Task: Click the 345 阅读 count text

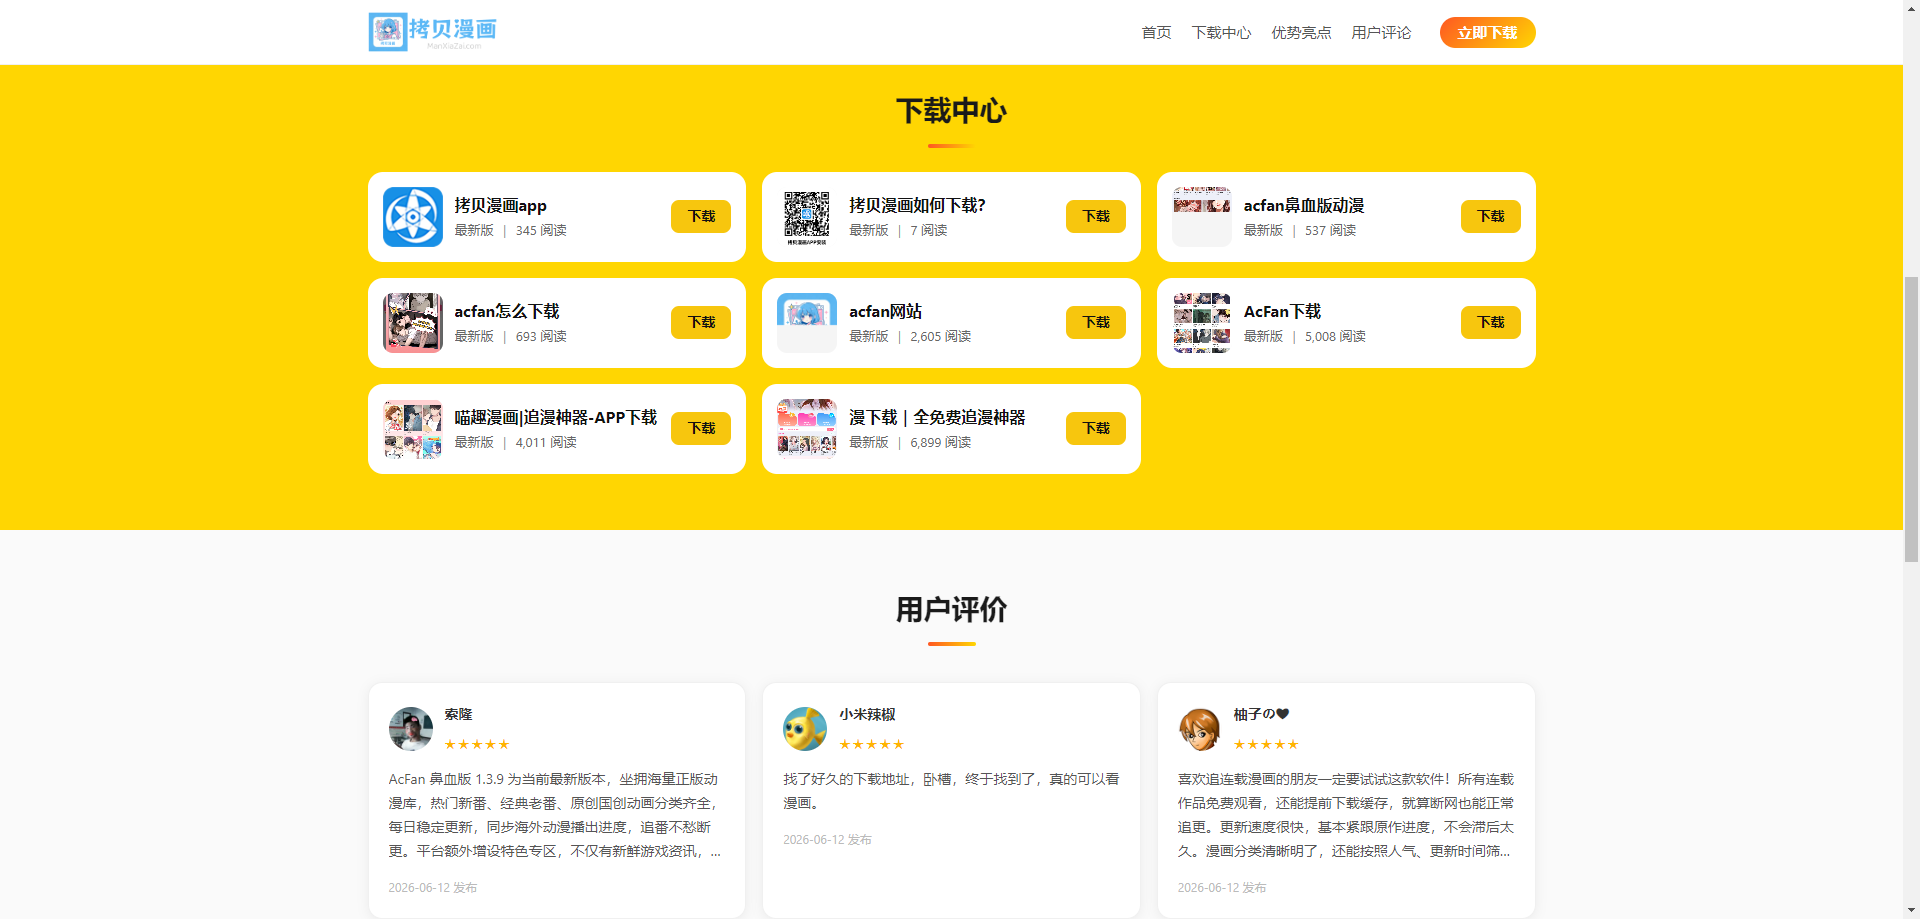Action: point(541,231)
